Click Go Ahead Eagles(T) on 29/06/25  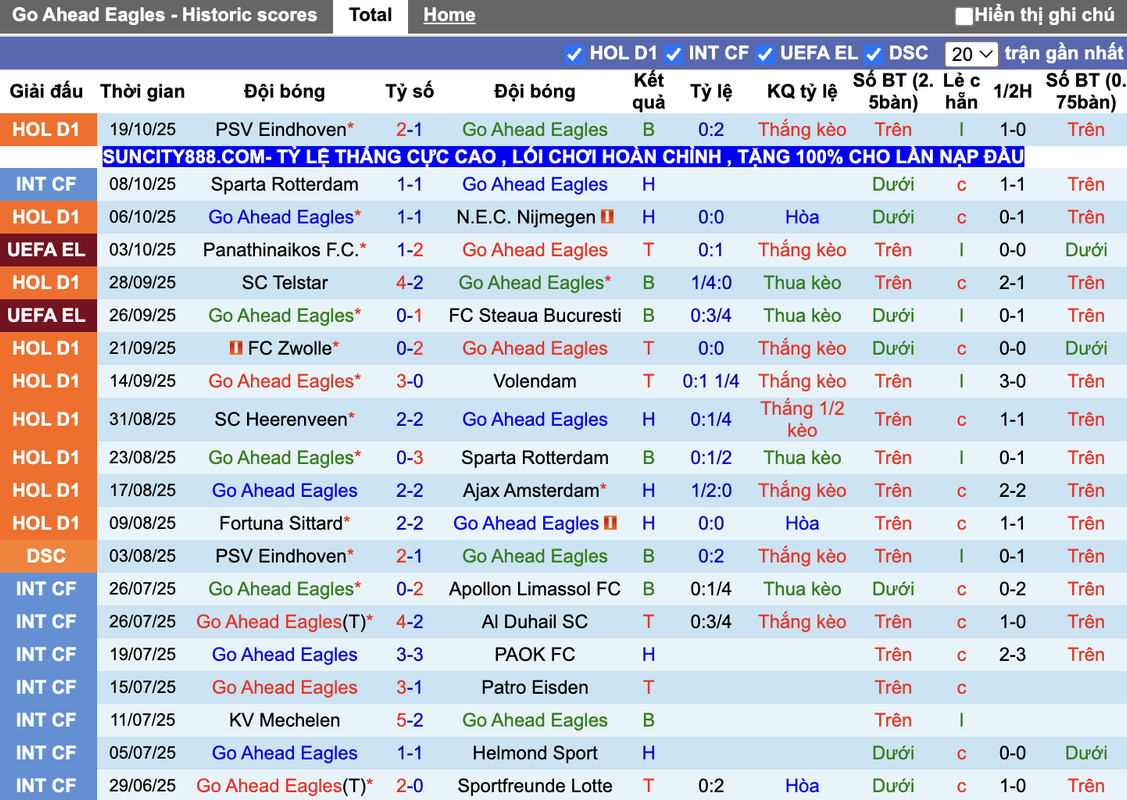pyautogui.click(x=281, y=786)
